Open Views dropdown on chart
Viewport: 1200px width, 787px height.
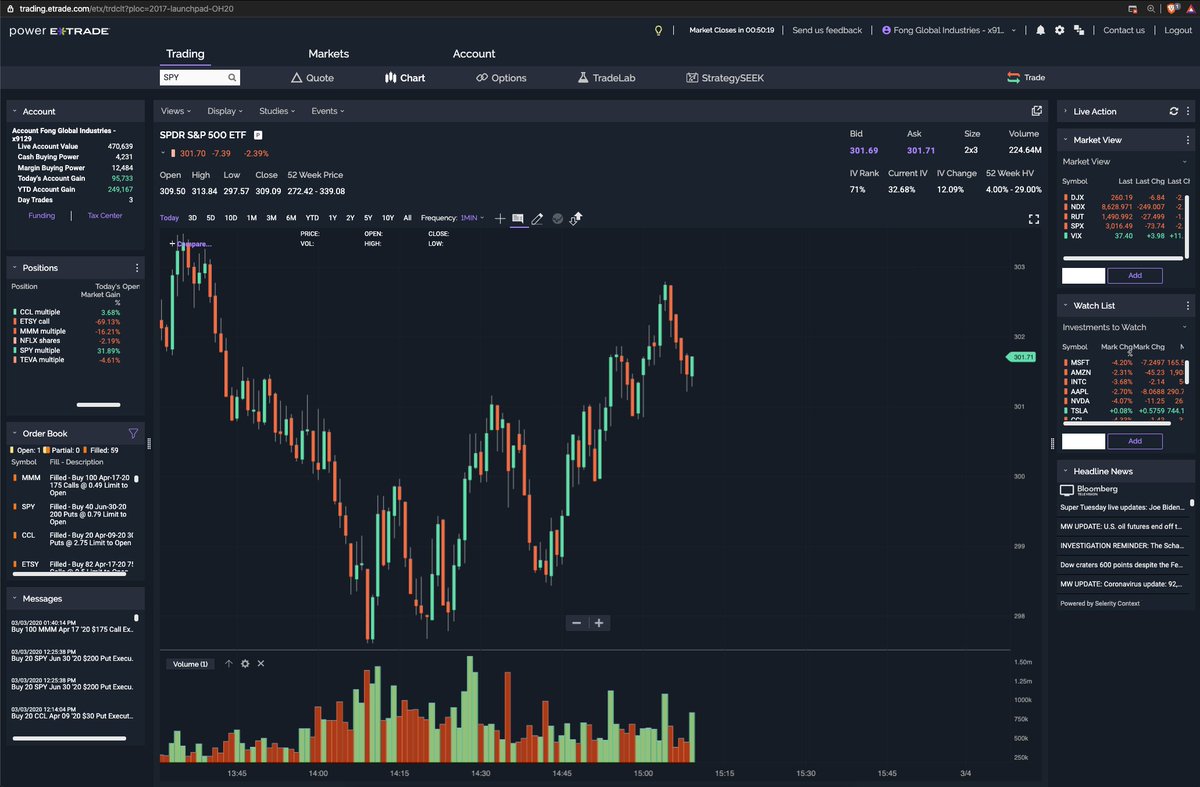pos(175,111)
